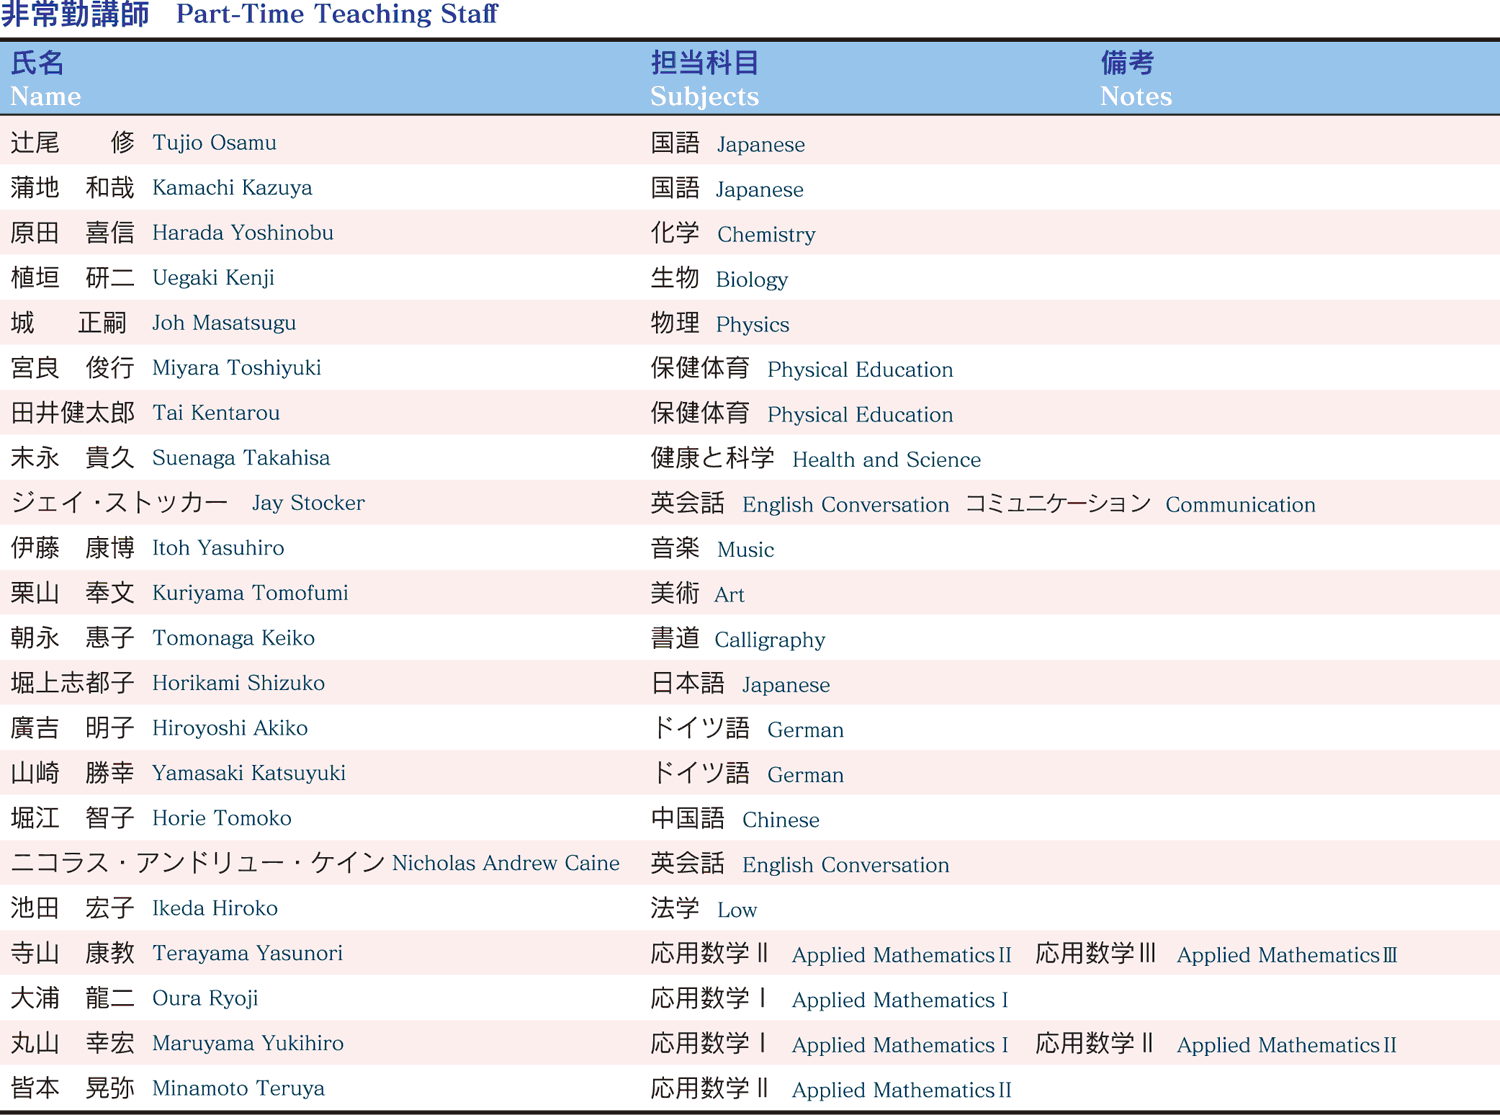
Task: Click the subject 'Chinese'
Action: [x=781, y=819]
